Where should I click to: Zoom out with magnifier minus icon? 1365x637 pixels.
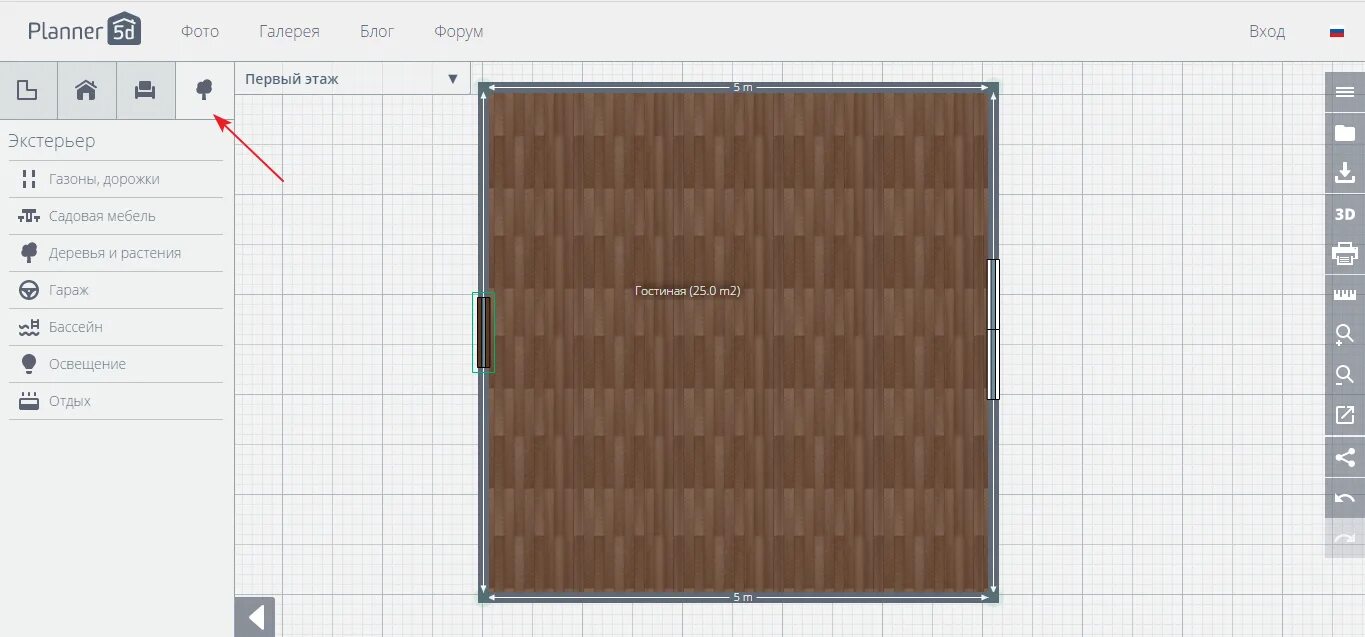click(1345, 375)
